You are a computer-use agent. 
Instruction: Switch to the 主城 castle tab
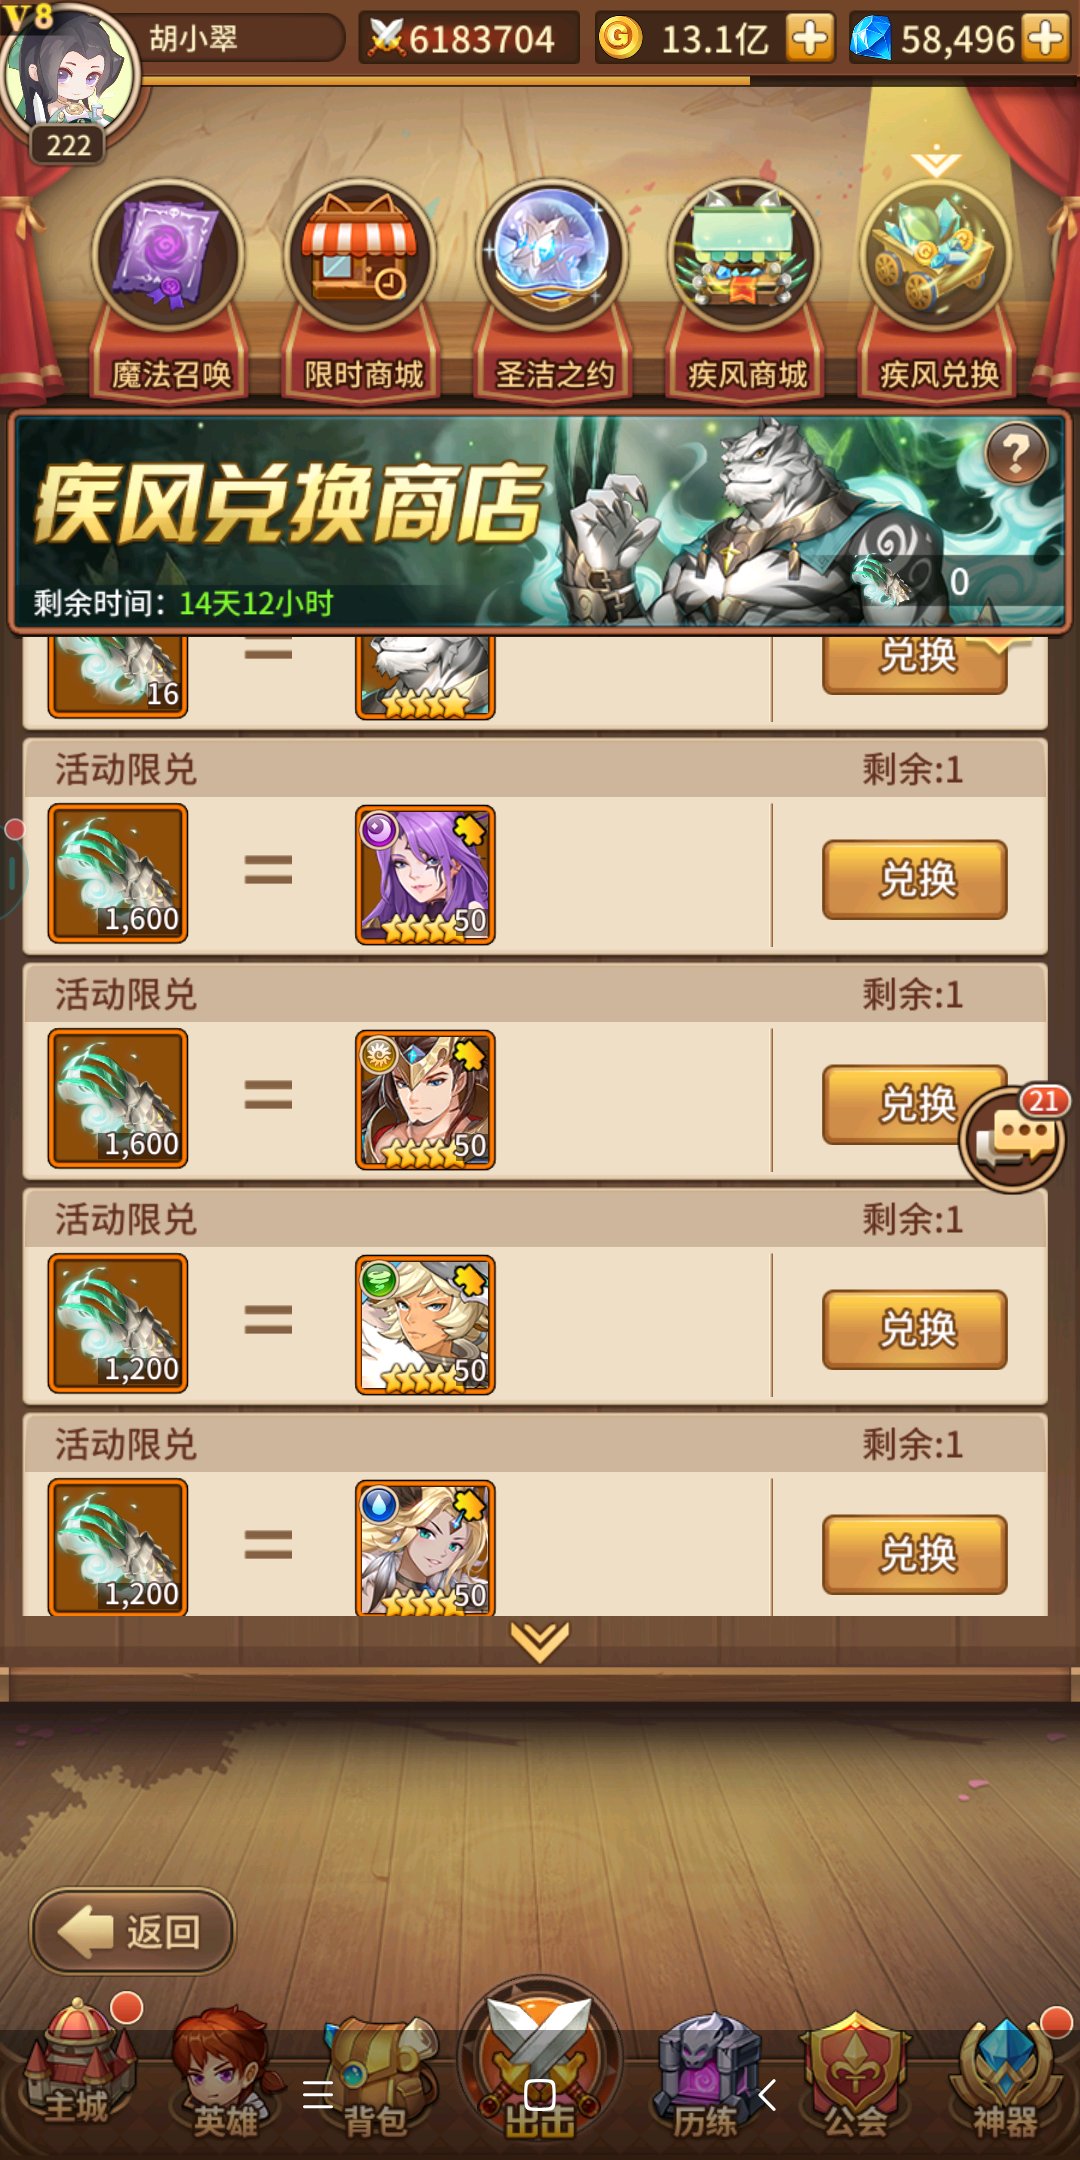[78, 2068]
